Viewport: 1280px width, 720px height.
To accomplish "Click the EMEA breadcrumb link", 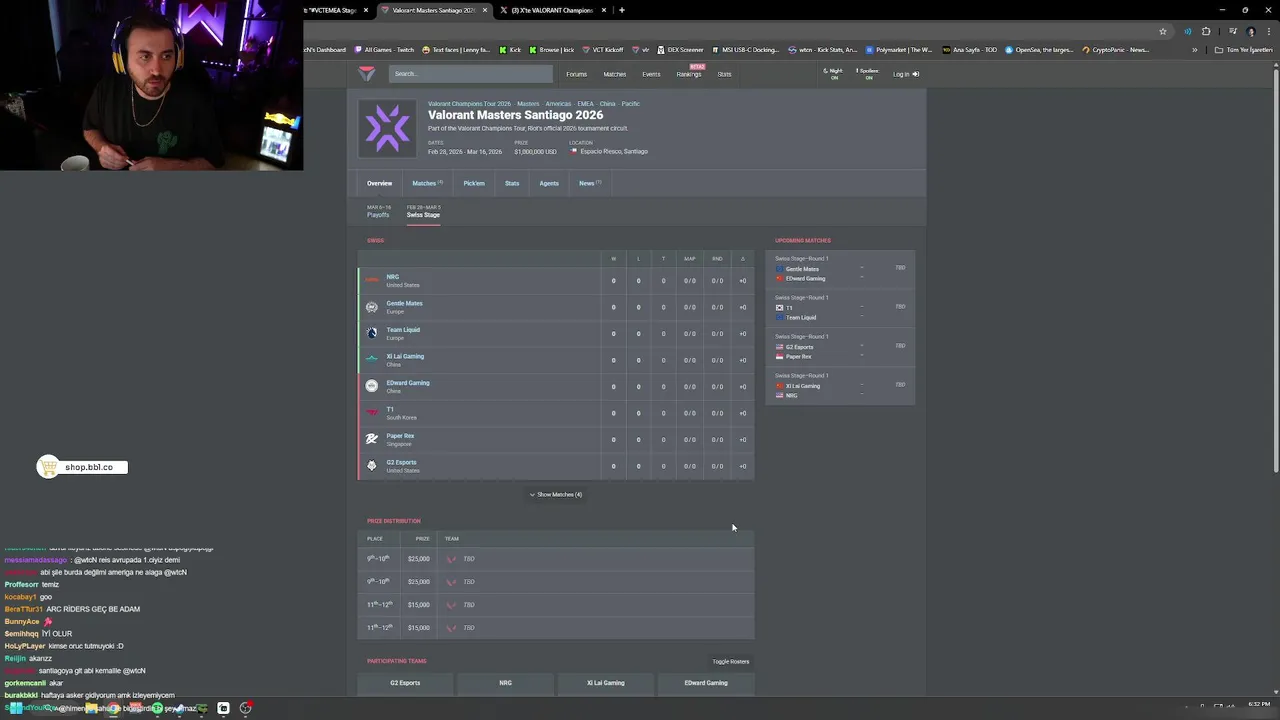I will (x=585, y=104).
